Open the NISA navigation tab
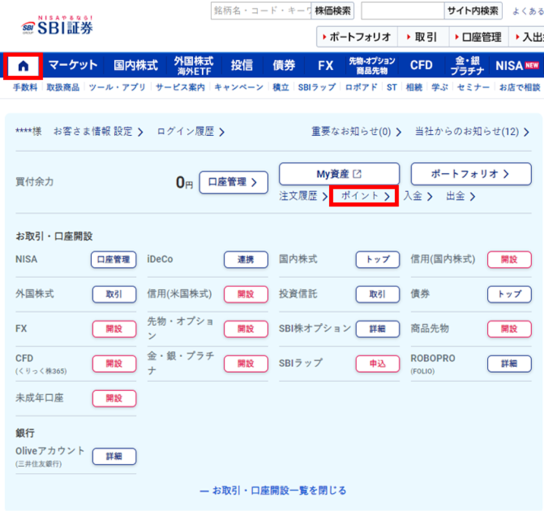This screenshot has width=544, height=511. 517,65
